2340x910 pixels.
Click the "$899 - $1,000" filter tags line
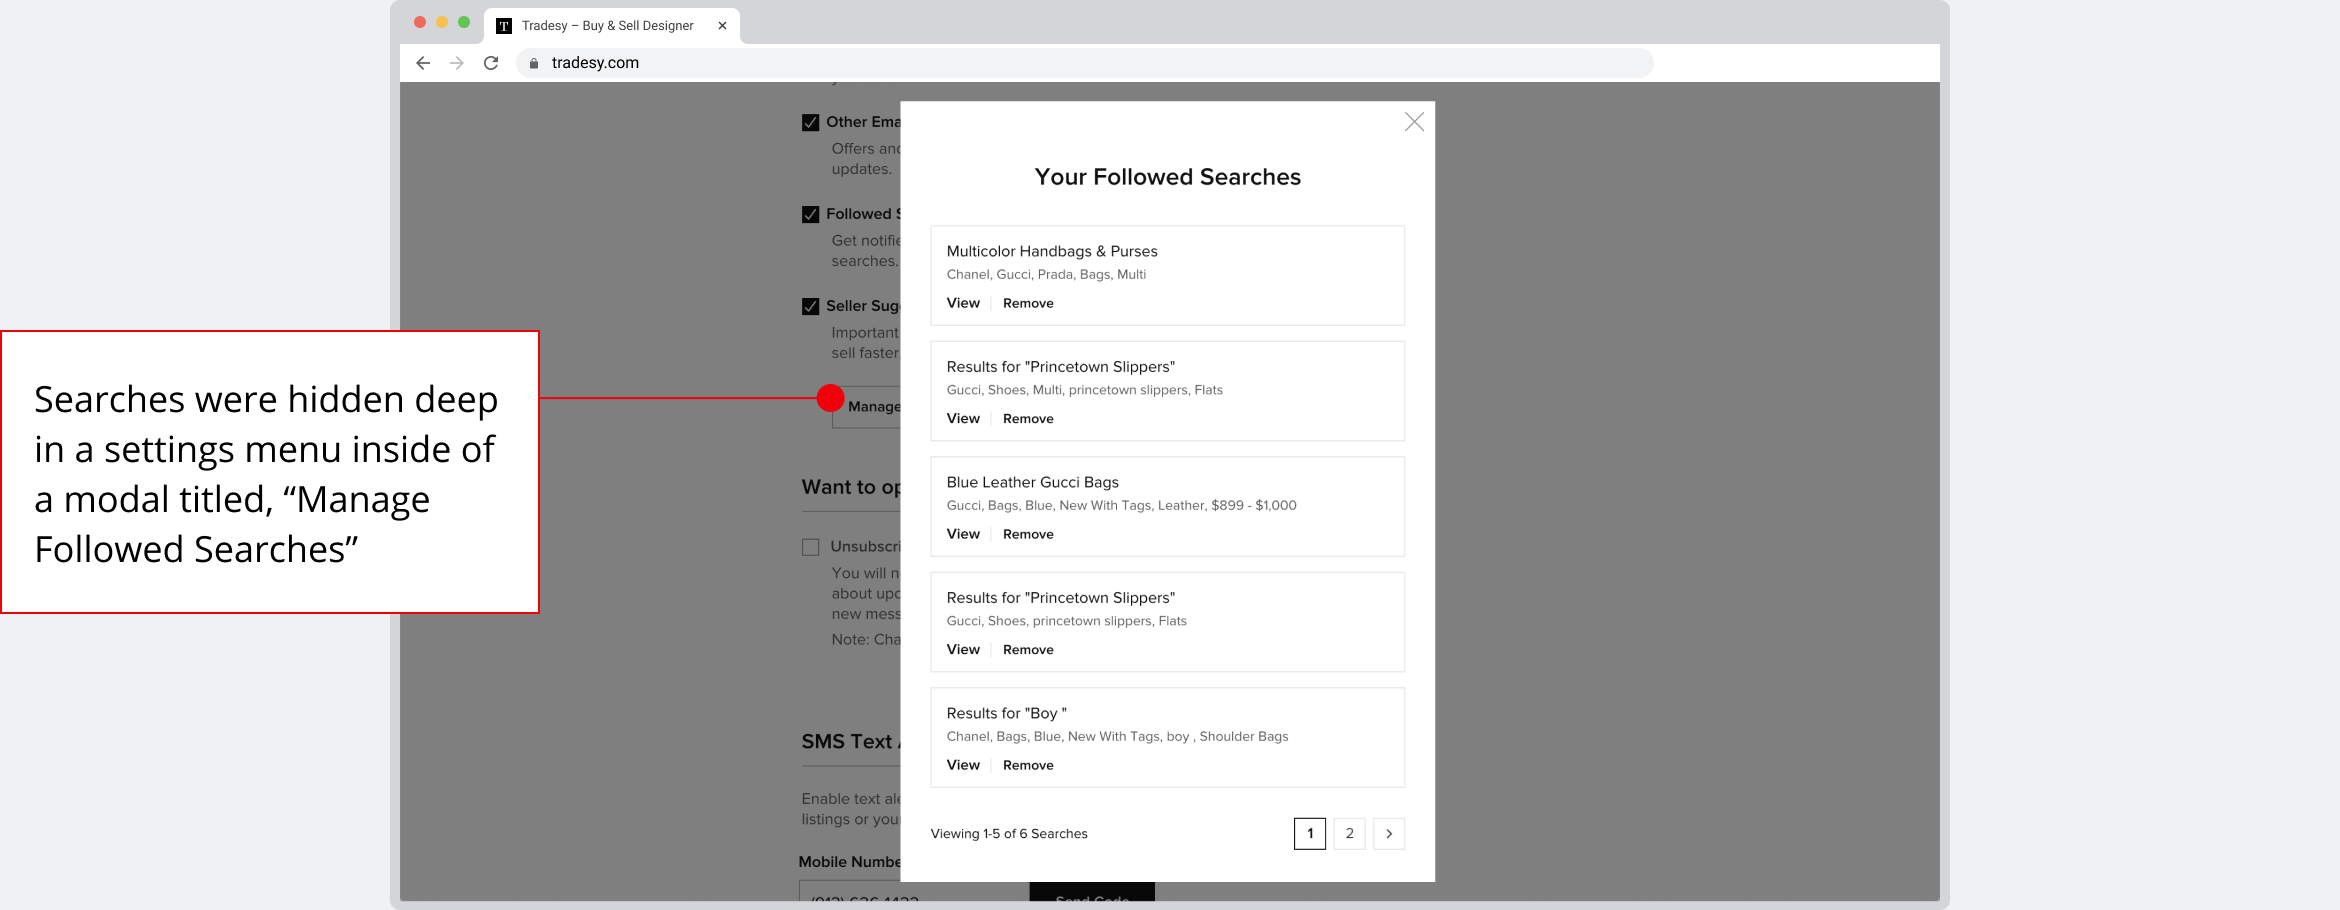click(1122, 506)
